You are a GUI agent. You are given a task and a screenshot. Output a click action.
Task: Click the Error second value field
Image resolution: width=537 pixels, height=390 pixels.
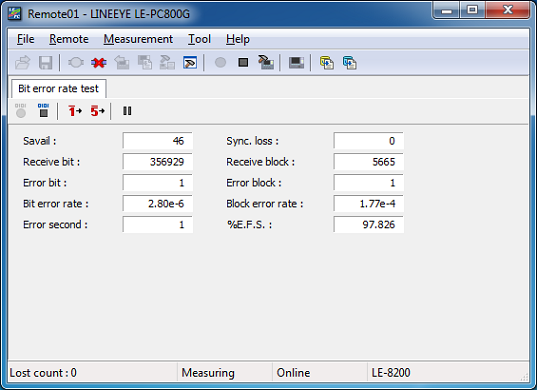158,224
